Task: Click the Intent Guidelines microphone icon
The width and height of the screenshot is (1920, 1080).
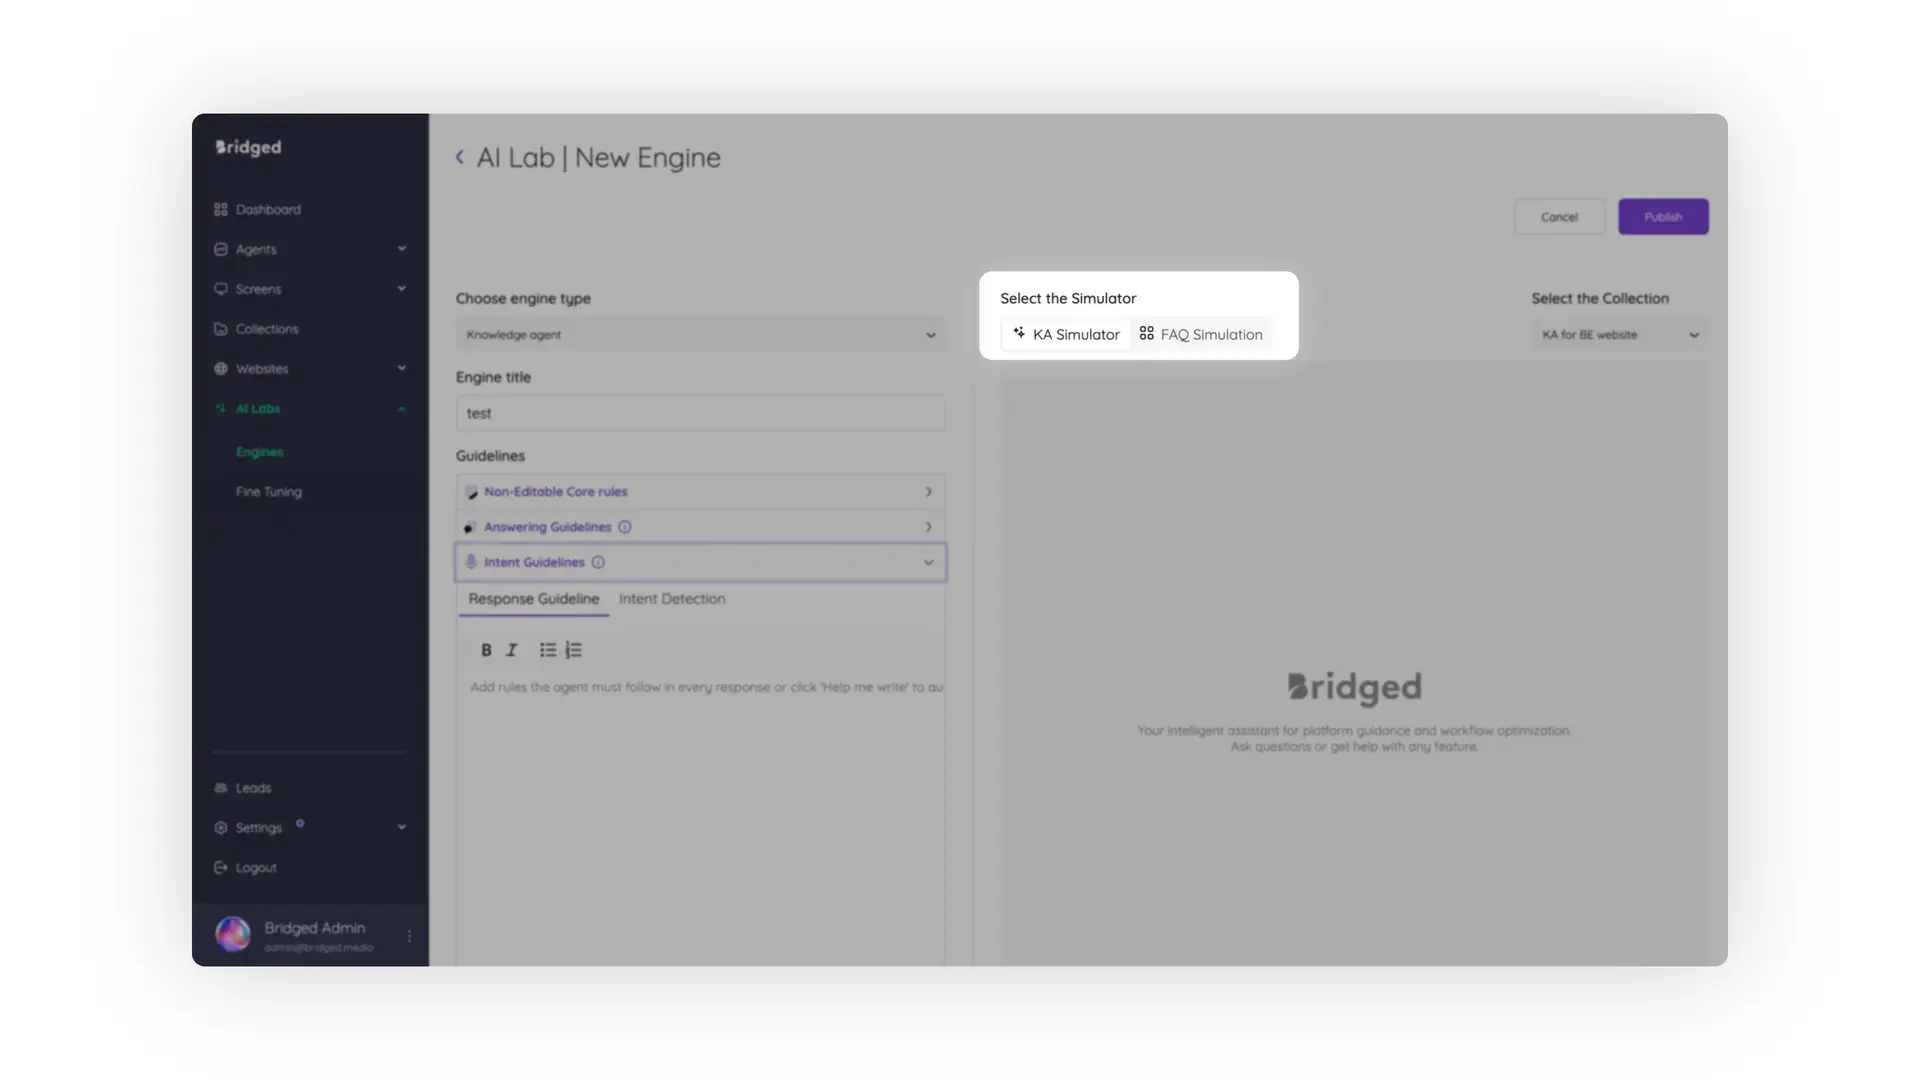Action: pos(471,562)
